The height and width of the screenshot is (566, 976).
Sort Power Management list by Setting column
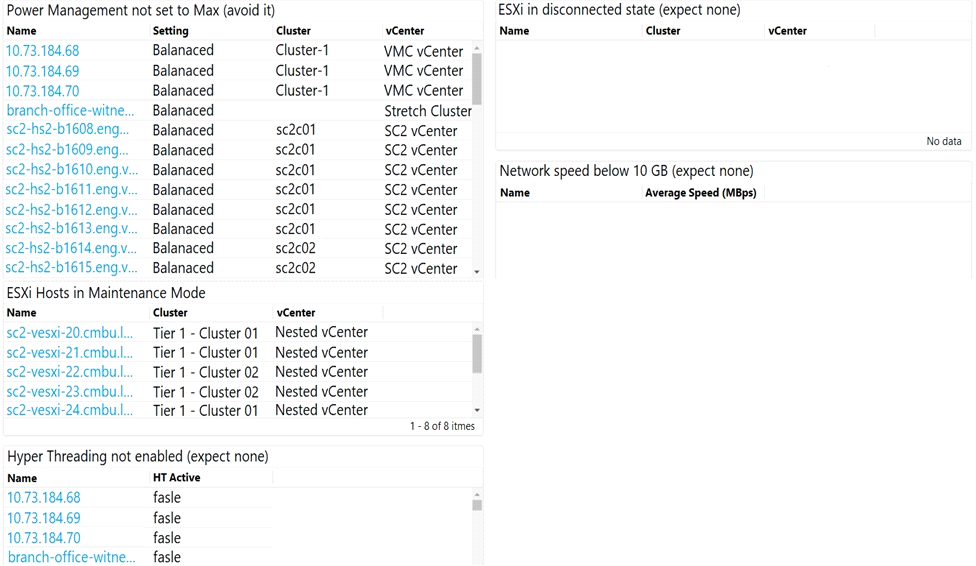coord(171,31)
